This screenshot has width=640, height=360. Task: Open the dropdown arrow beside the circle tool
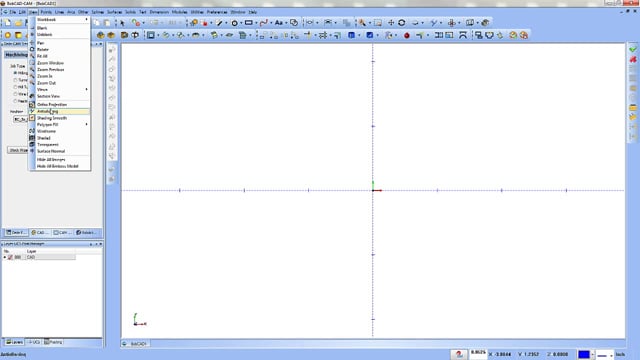pyautogui.click(x=240, y=23)
